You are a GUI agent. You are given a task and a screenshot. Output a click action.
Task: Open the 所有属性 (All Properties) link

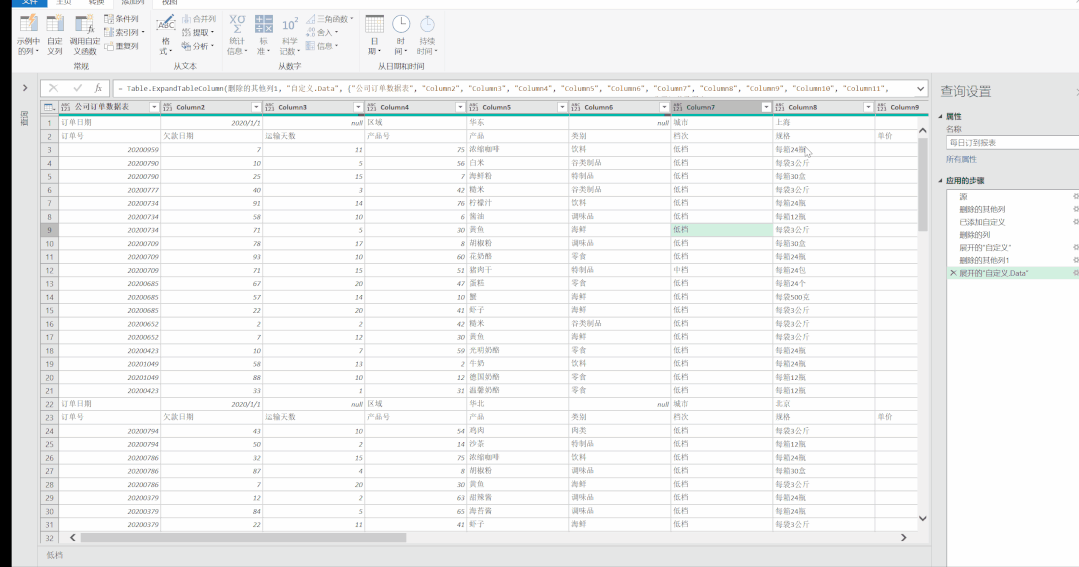tap(961, 159)
